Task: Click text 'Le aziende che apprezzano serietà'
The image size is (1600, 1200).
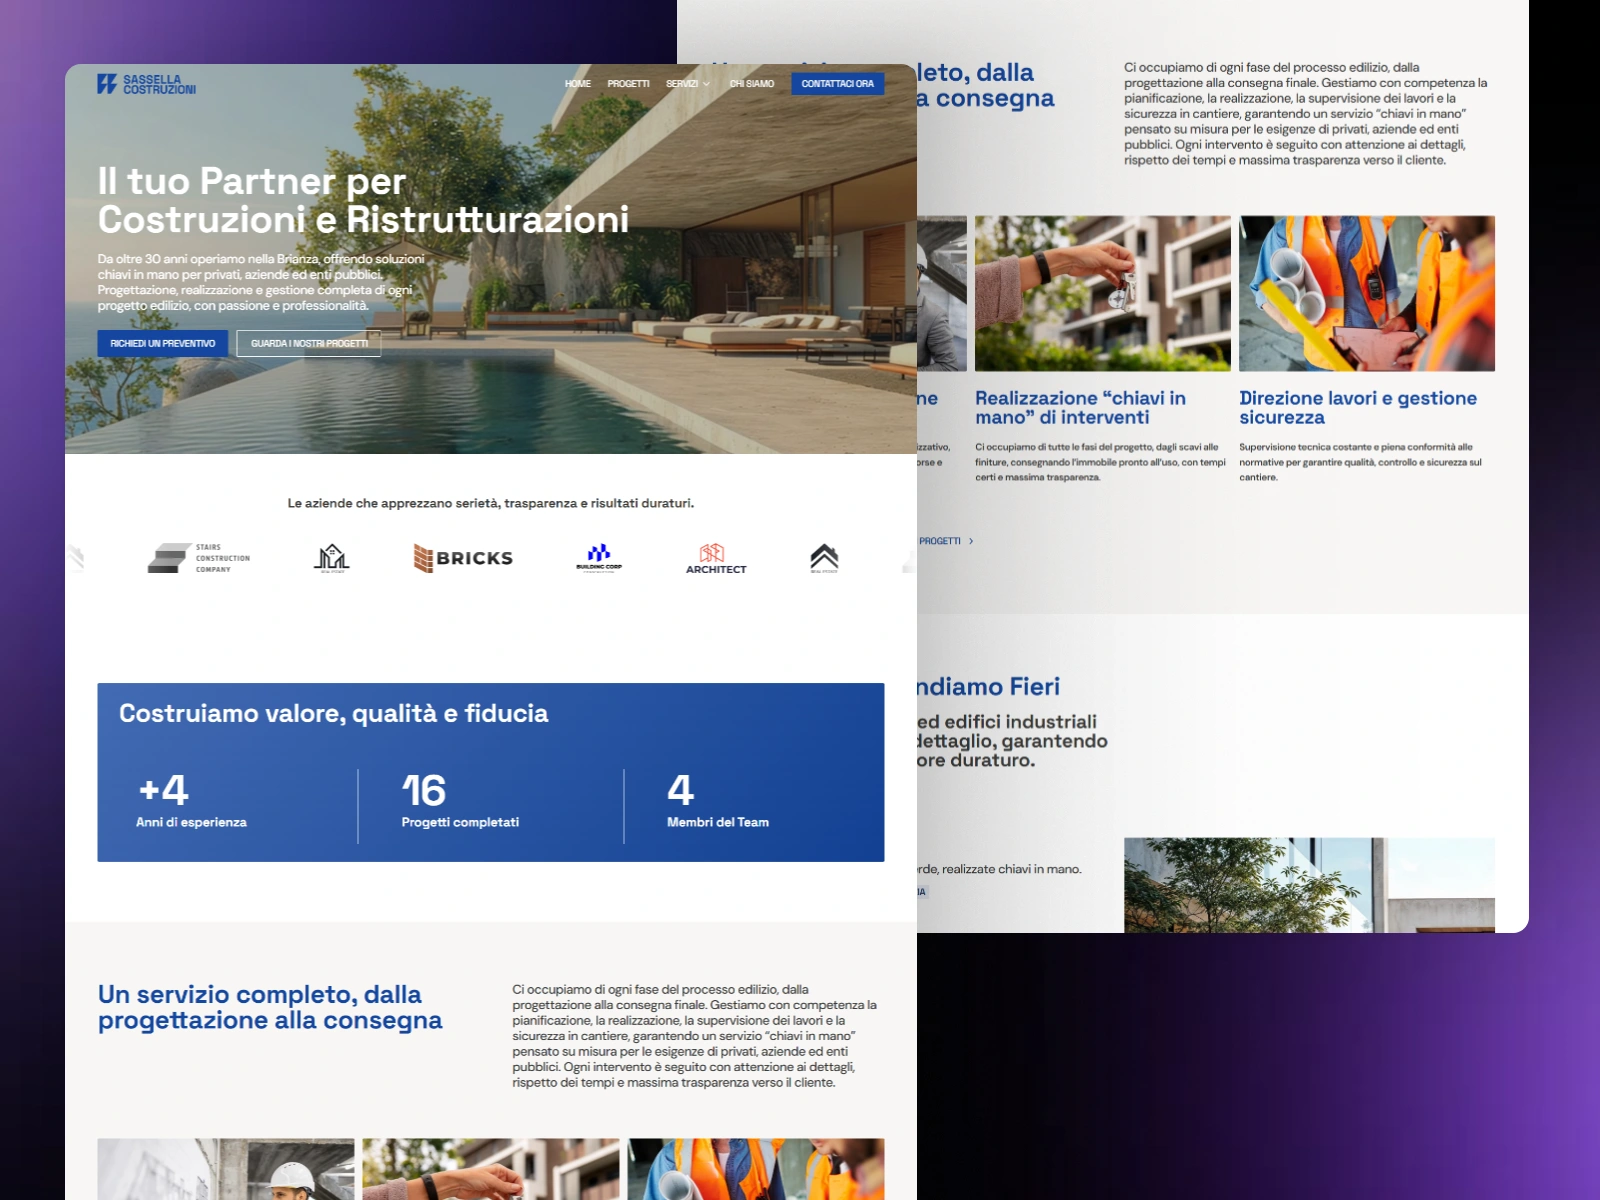Action: [x=491, y=503]
